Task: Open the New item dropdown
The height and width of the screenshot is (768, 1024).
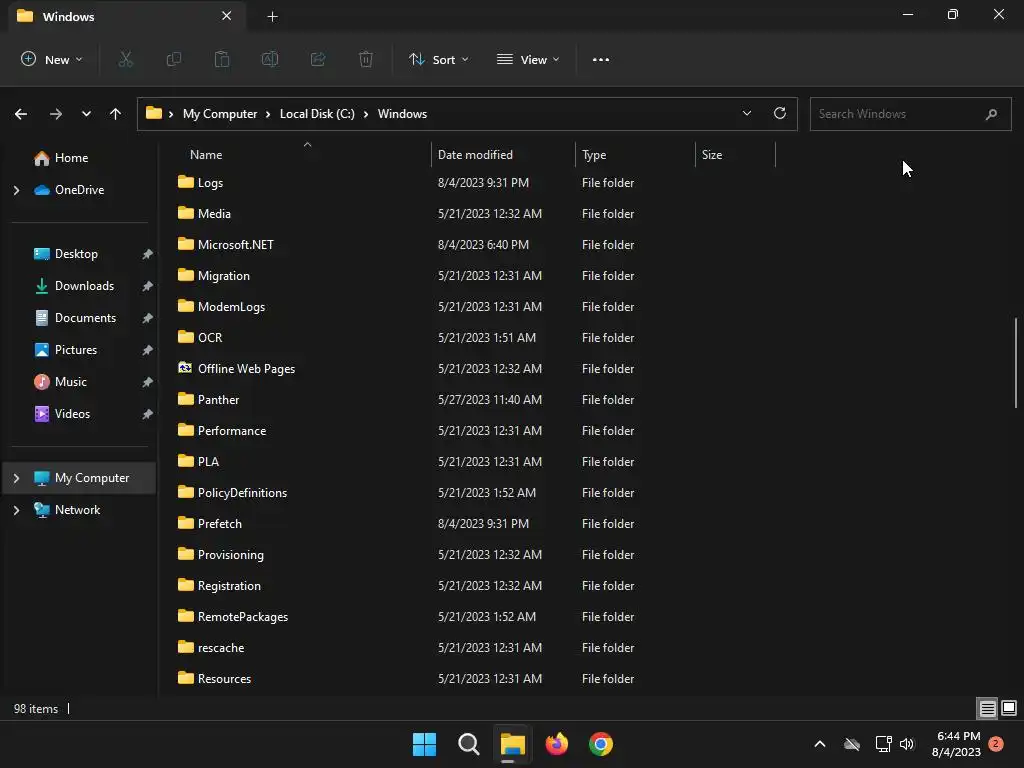Action: 52,59
